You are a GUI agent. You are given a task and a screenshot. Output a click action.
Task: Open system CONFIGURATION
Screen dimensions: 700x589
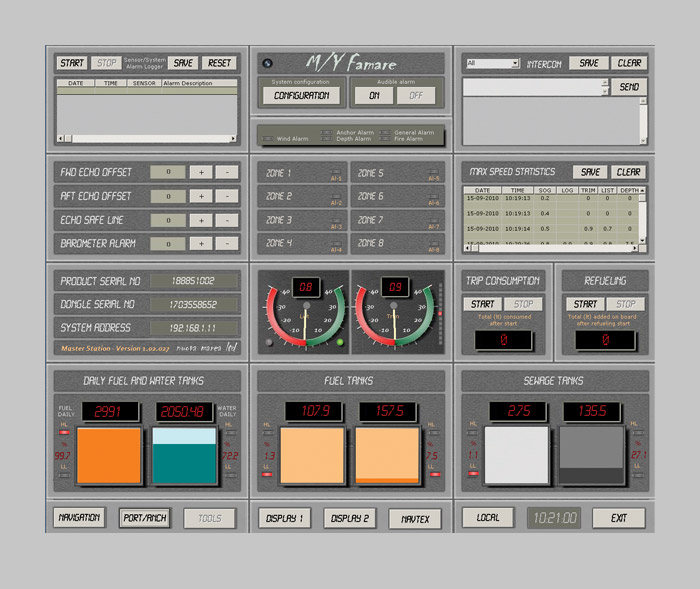click(x=301, y=96)
